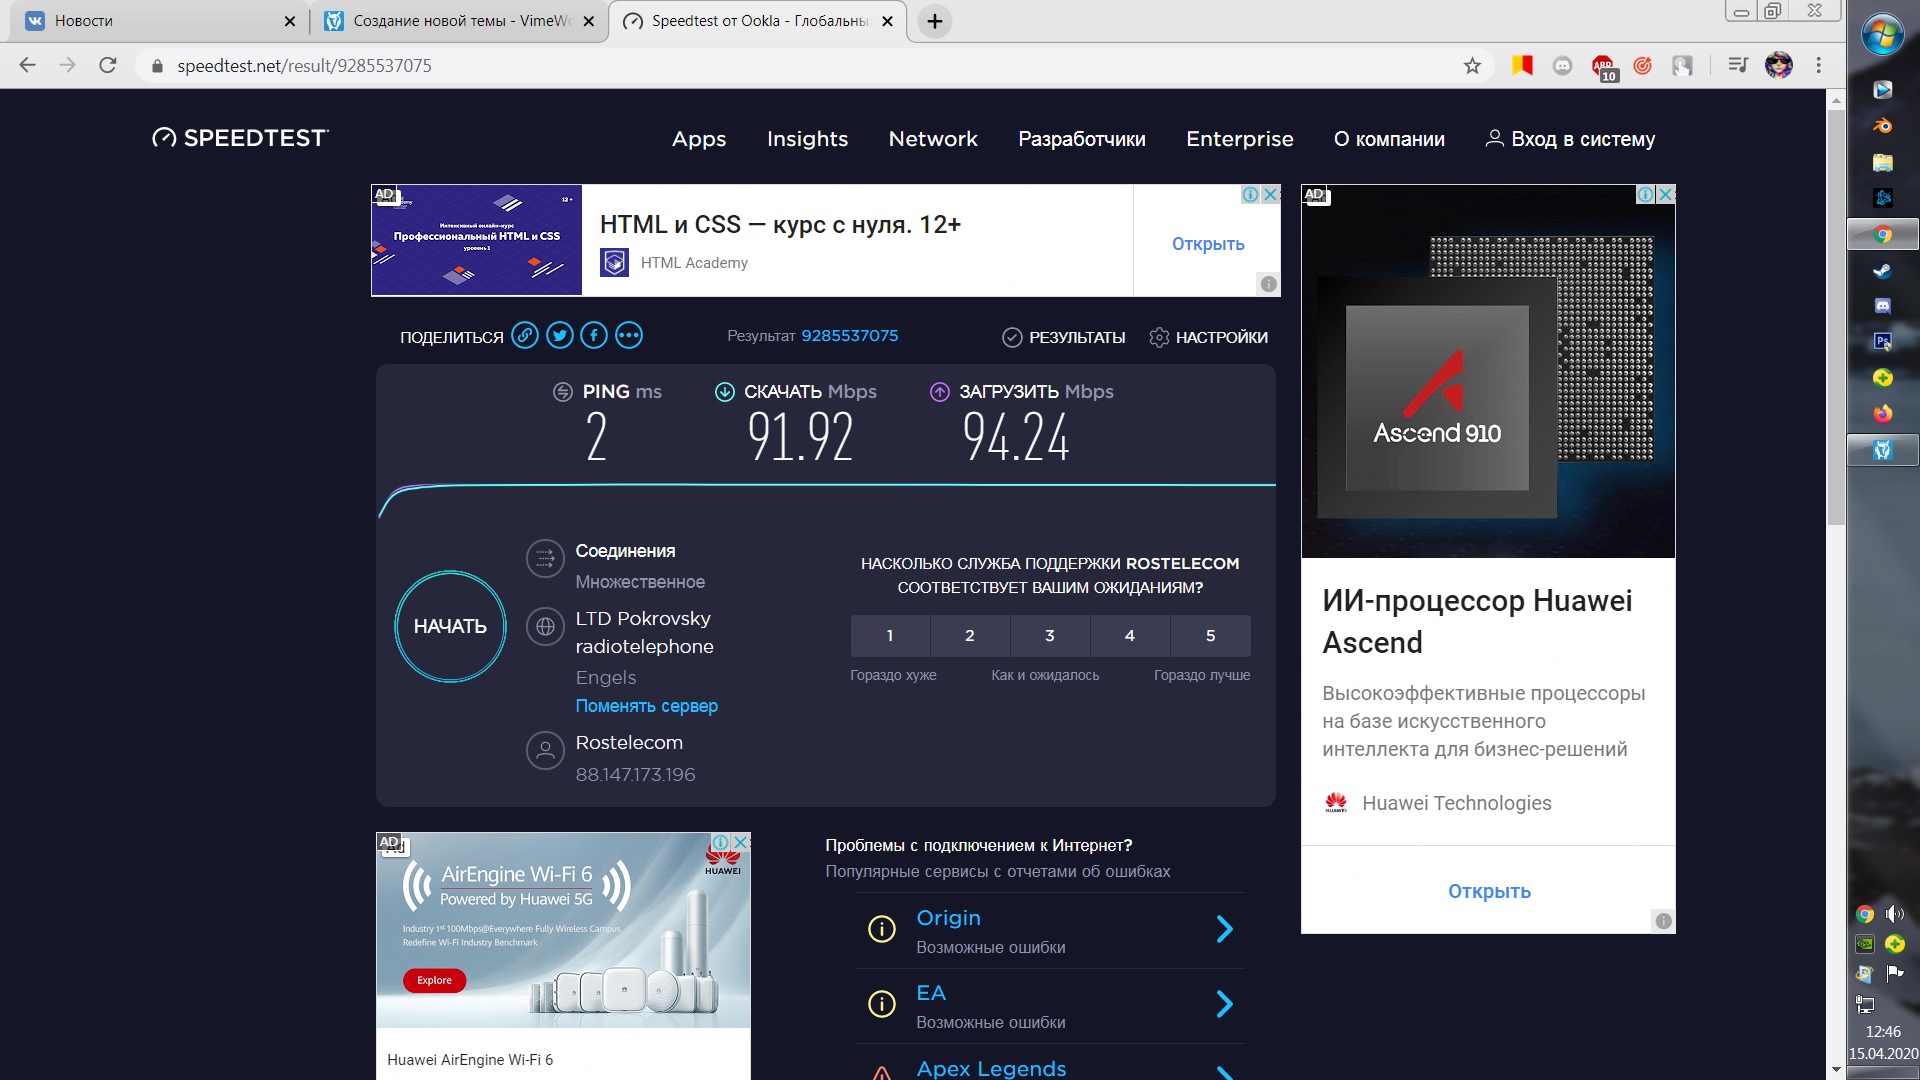Open the media control playlist icon
This screenshot has height=1080, width=1920.
tap(1738, 65)
